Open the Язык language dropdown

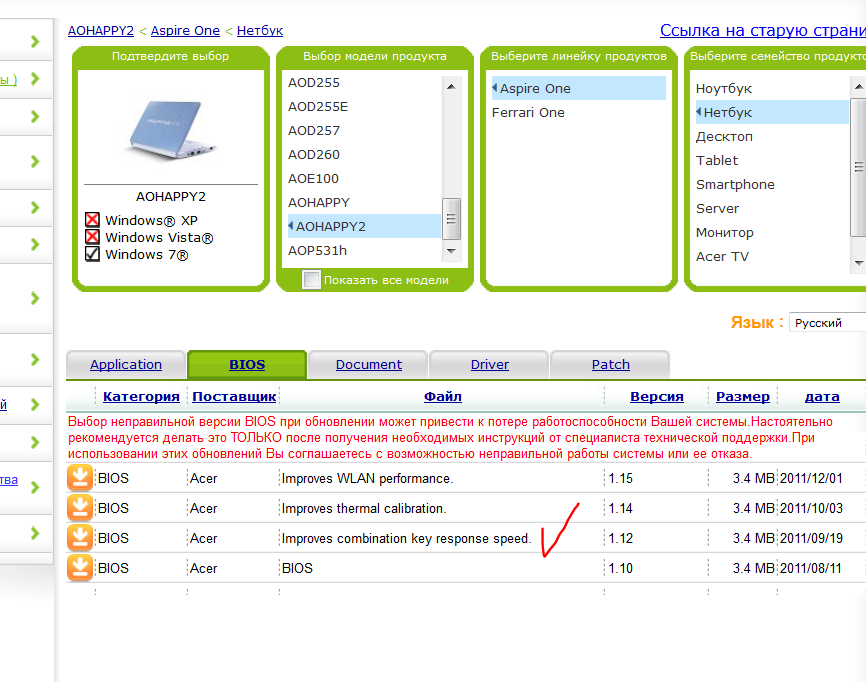pyautogui.click(x=827, y=323)
